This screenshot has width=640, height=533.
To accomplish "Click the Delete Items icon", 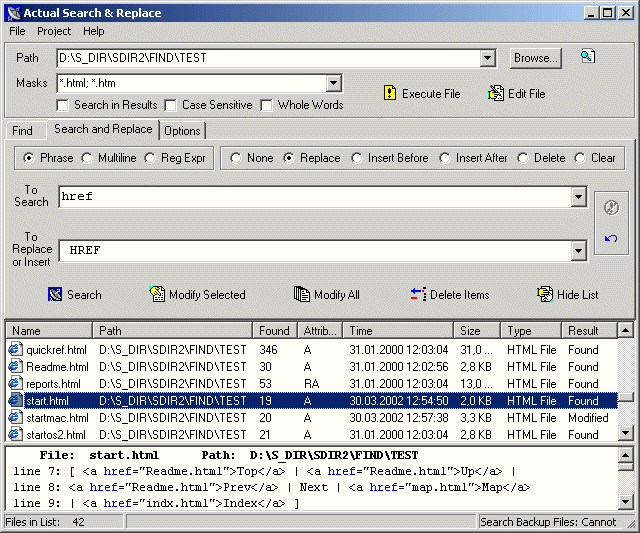I will point(418,294).
